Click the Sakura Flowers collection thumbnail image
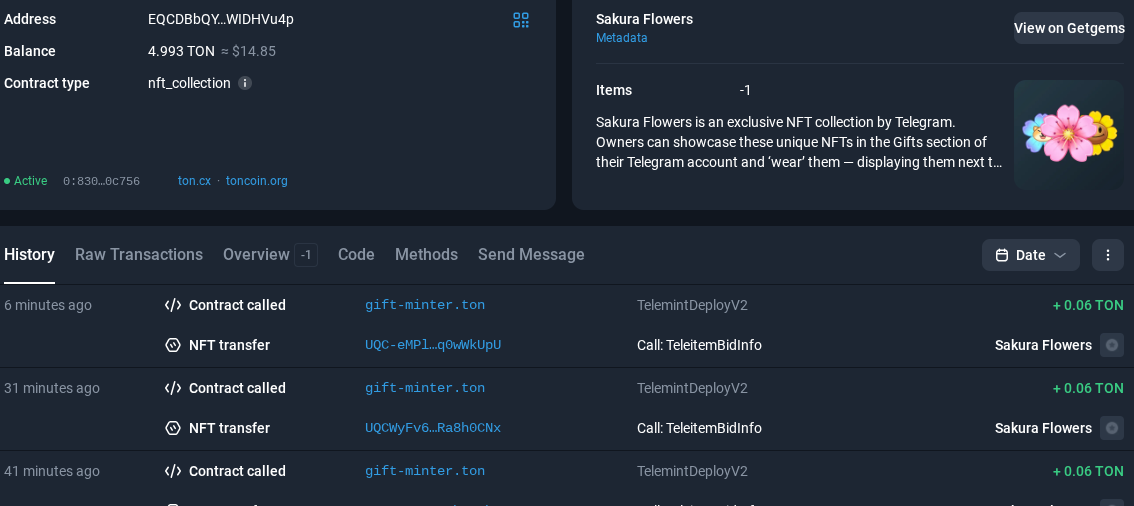Image resolution: width=1134 pixels, height=506 pixels. point(1069,135)
